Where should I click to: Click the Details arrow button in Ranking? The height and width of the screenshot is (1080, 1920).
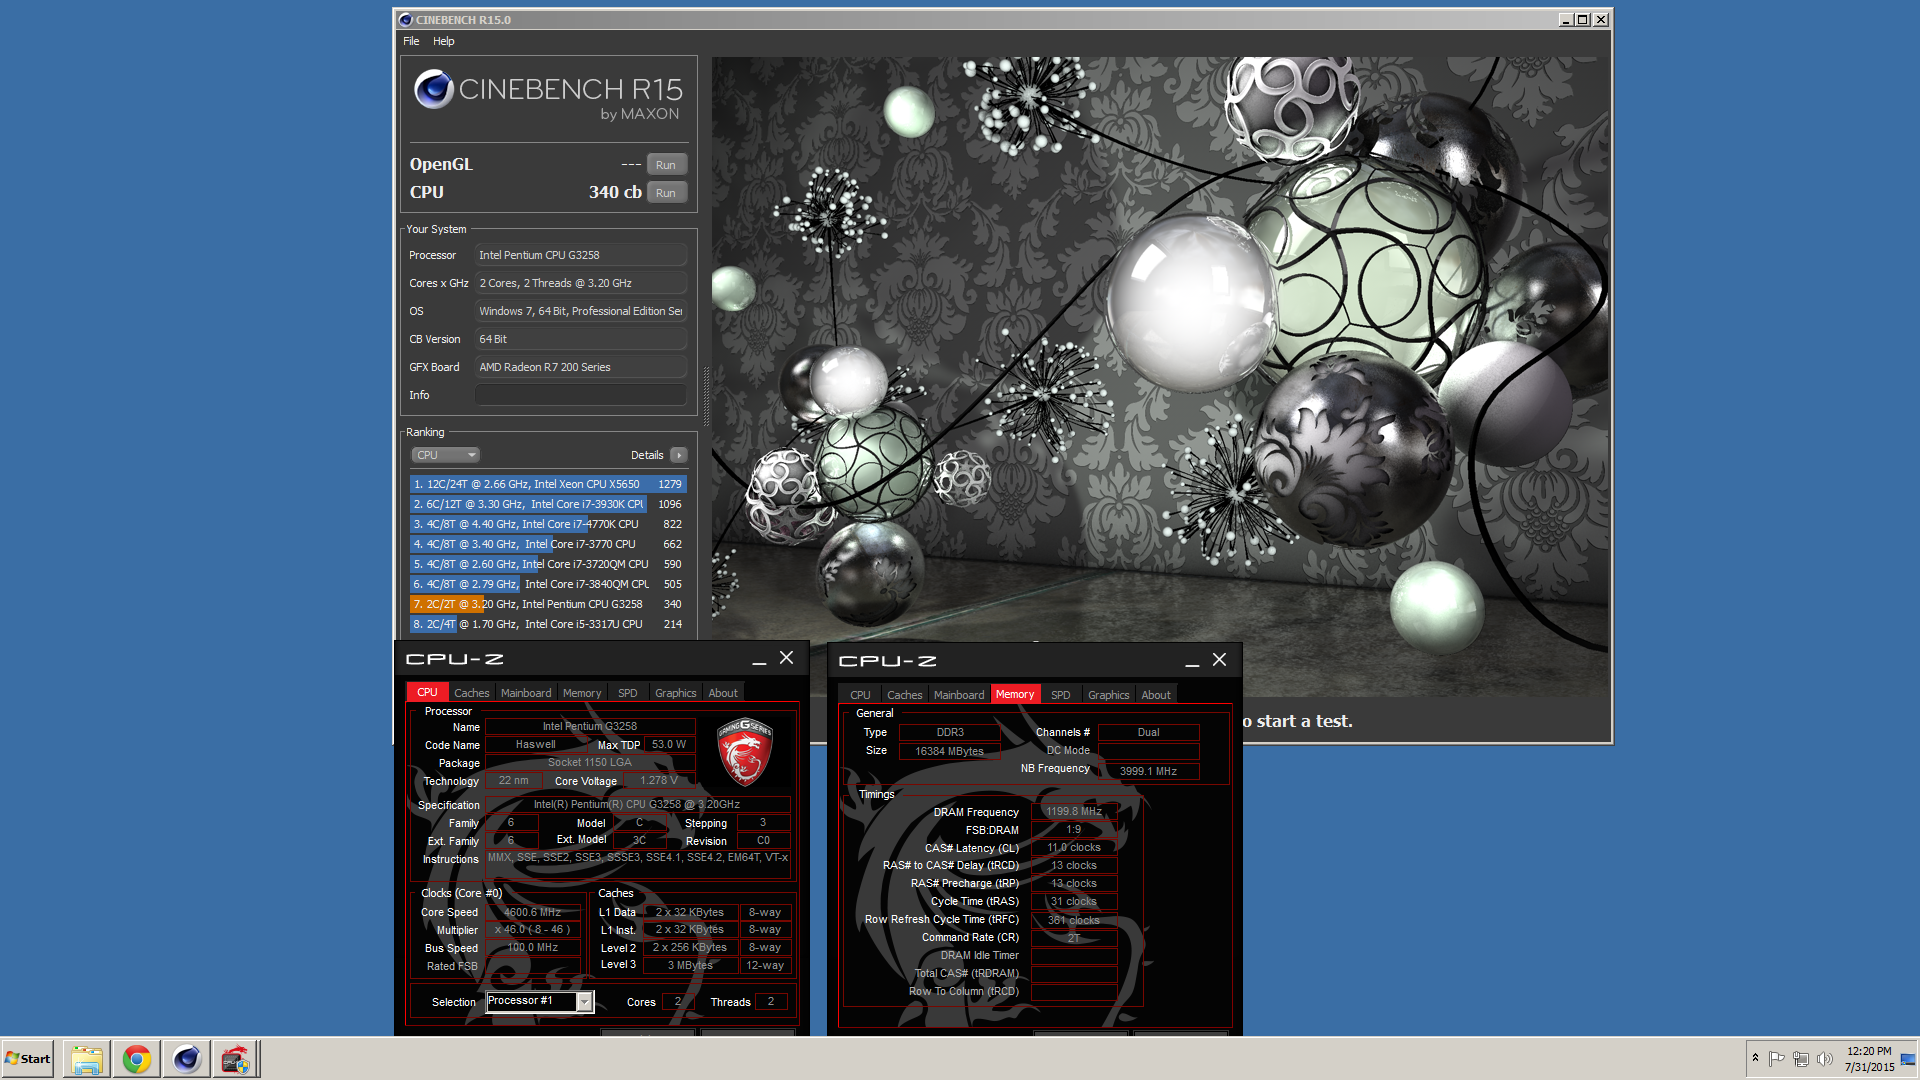coord(679,455)
